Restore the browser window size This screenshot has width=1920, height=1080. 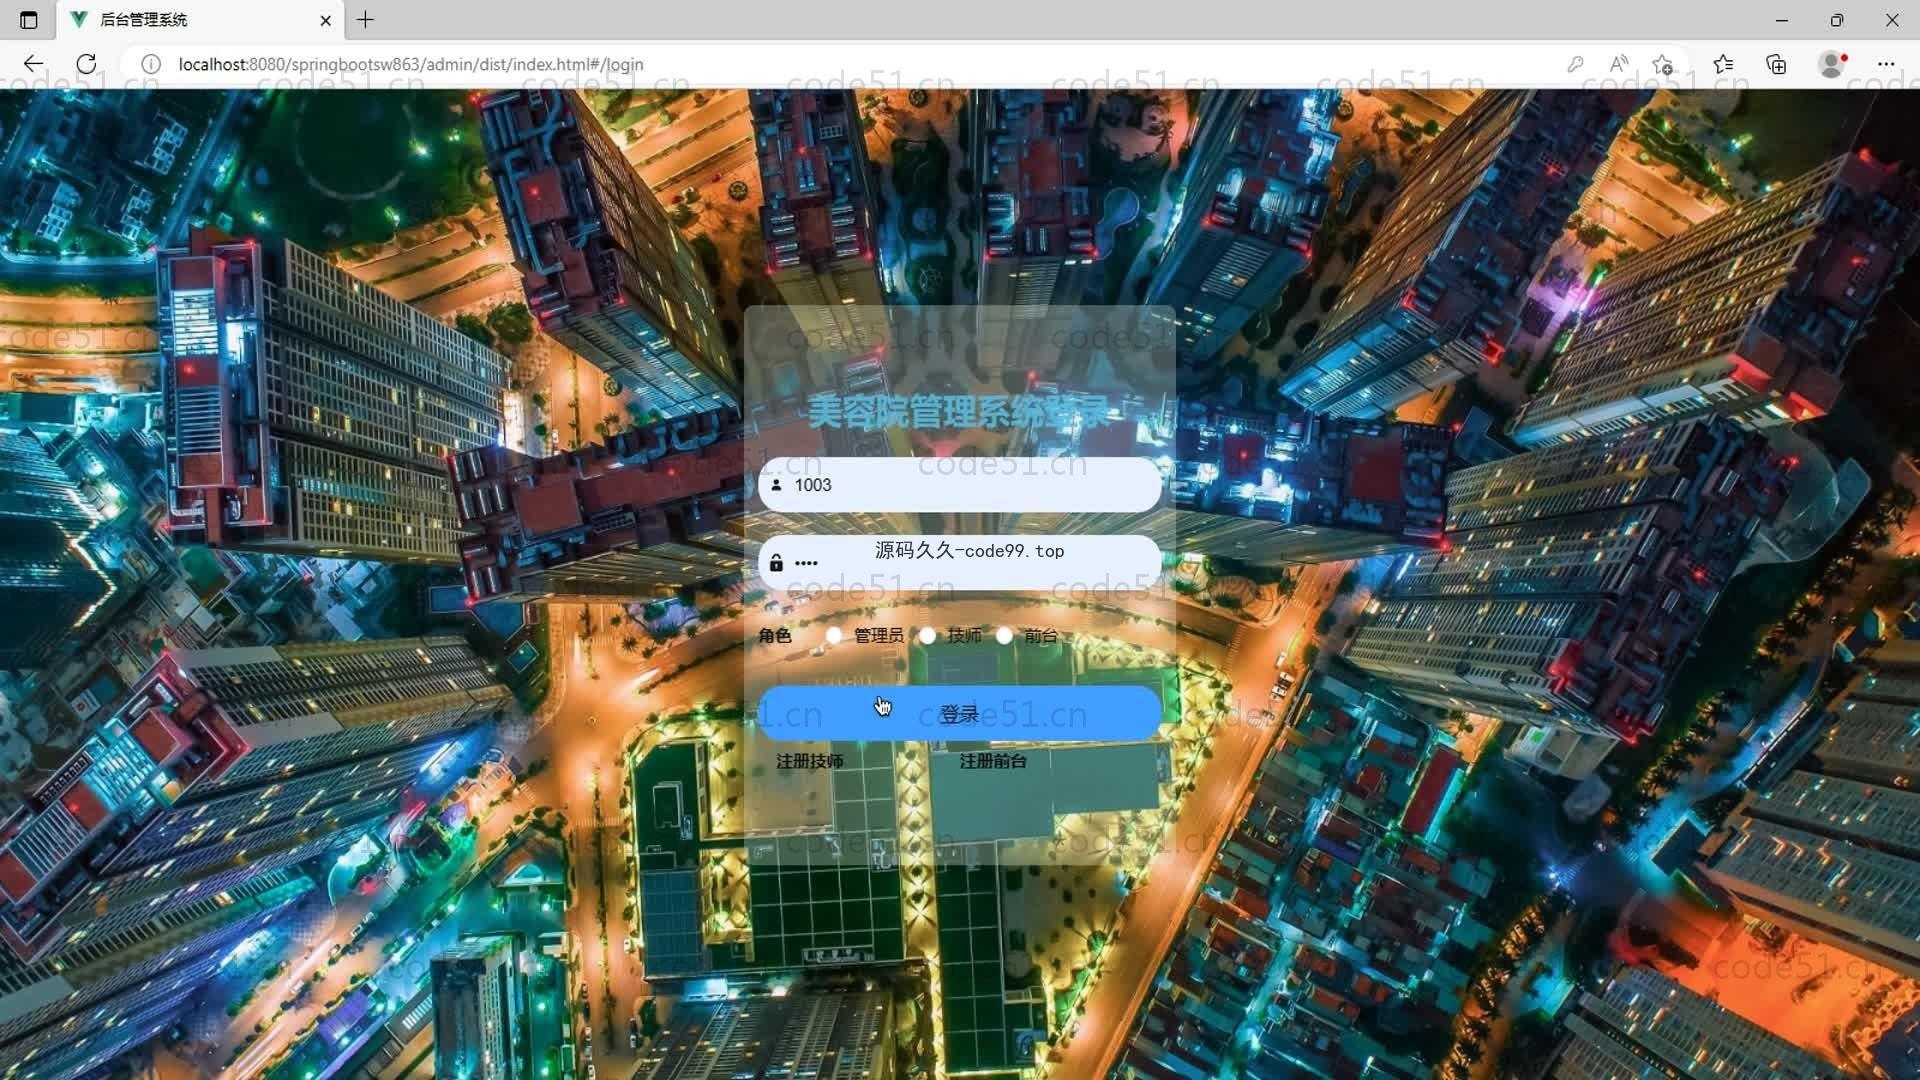coord(1837,20)
